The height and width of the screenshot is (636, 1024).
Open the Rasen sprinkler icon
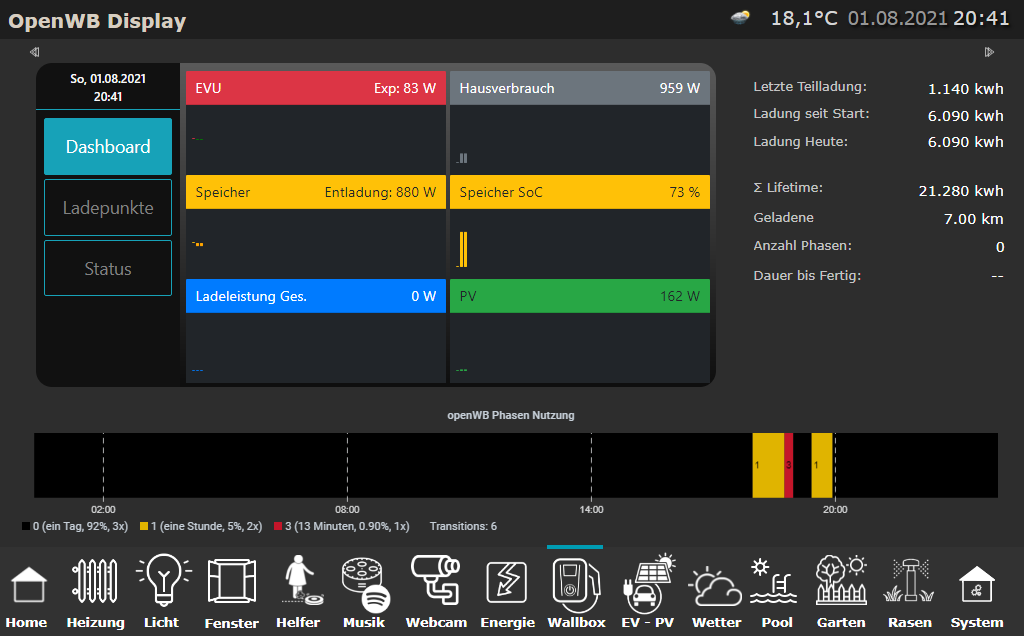[x=908, y=585]
